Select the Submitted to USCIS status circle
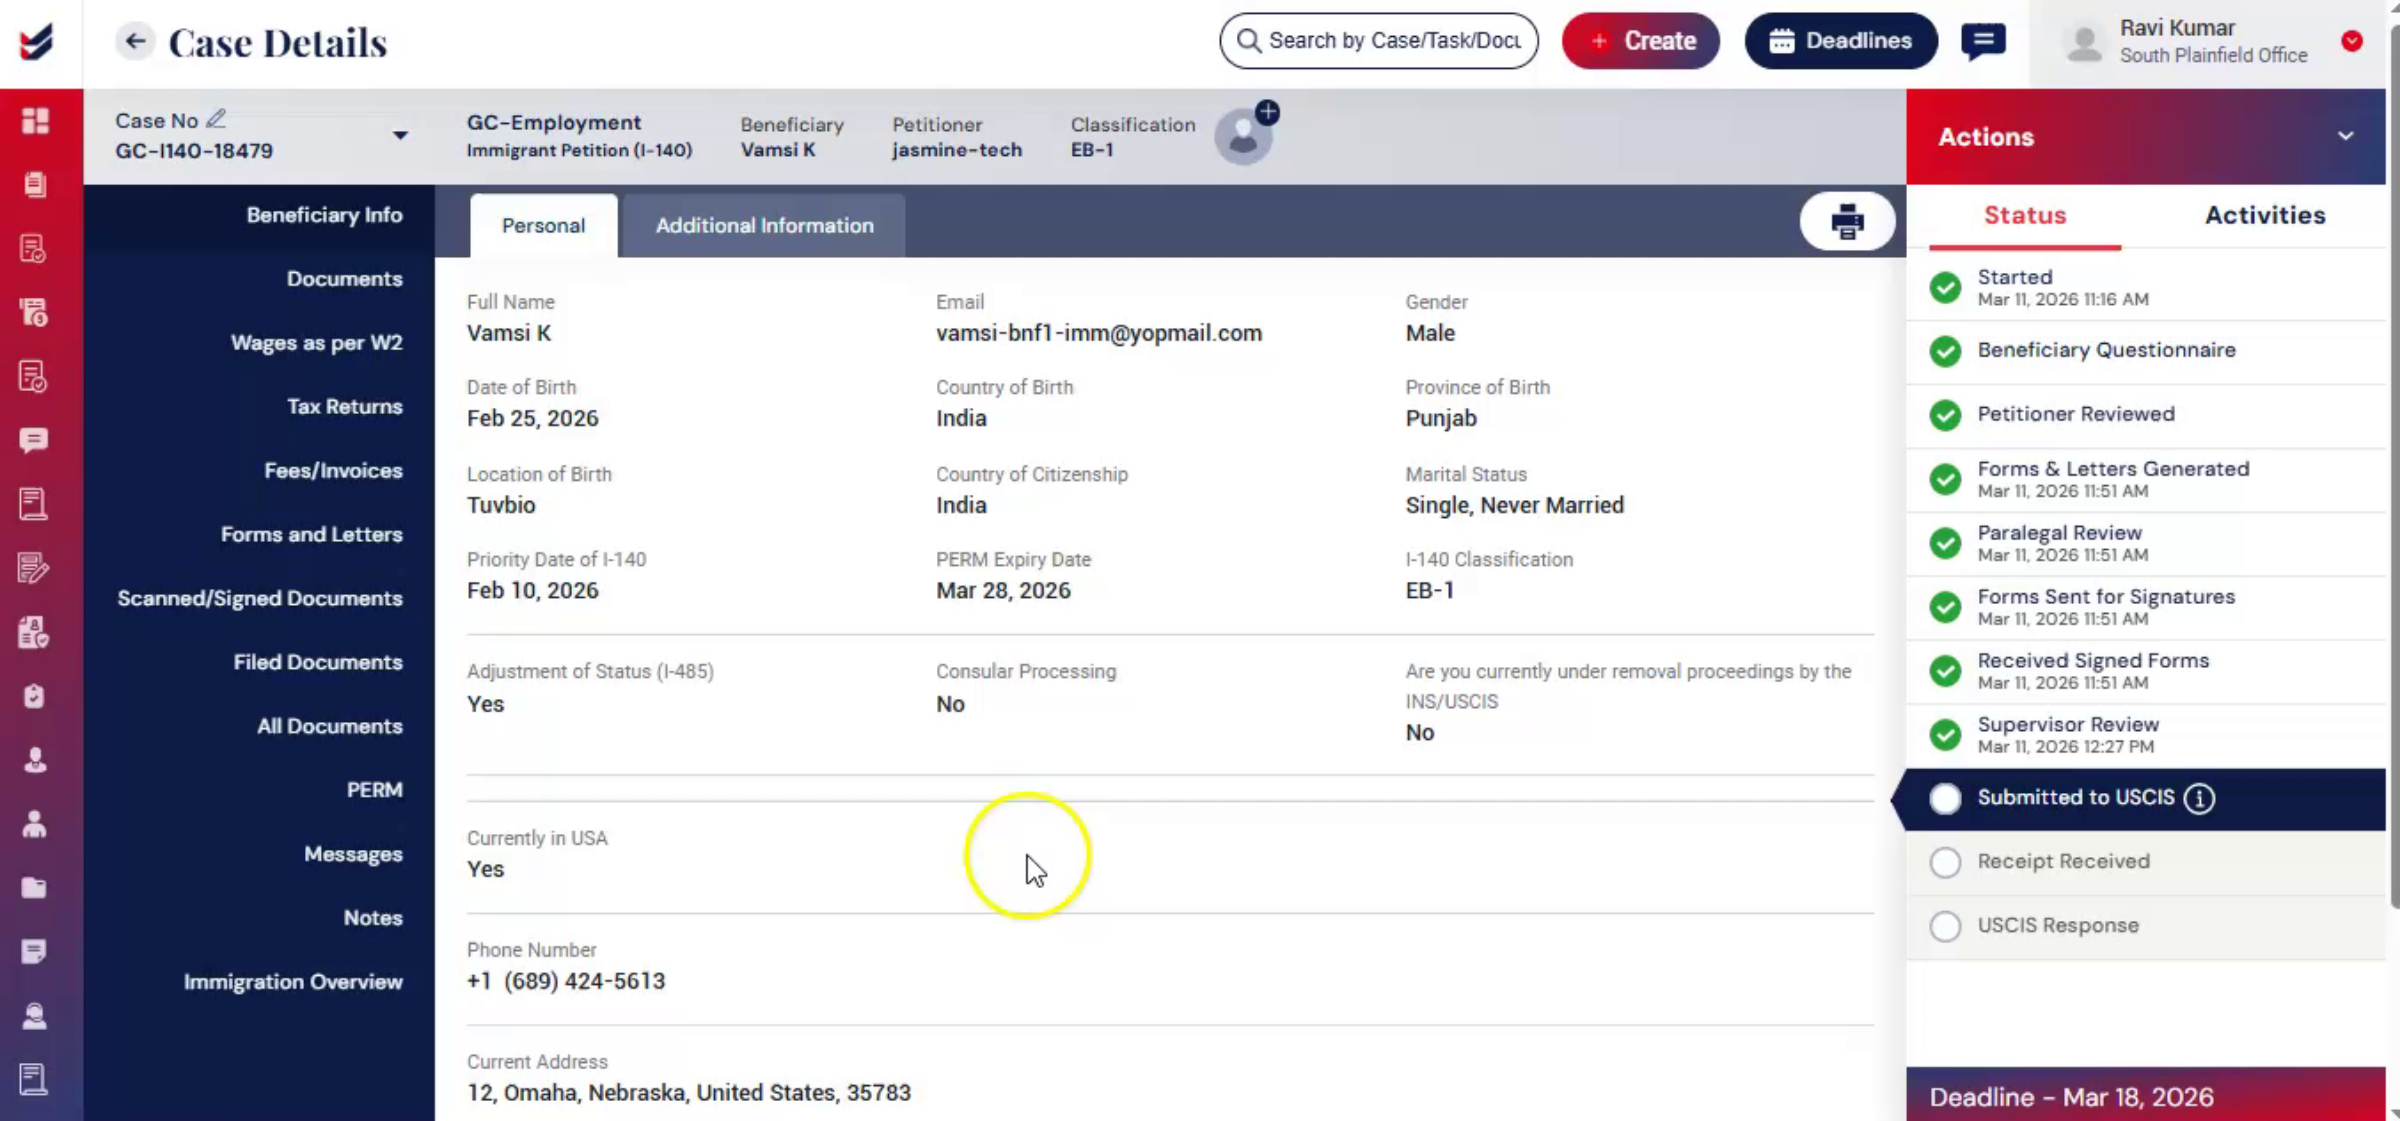This screenshot has height=1121, width=2400. (1945, 798)
